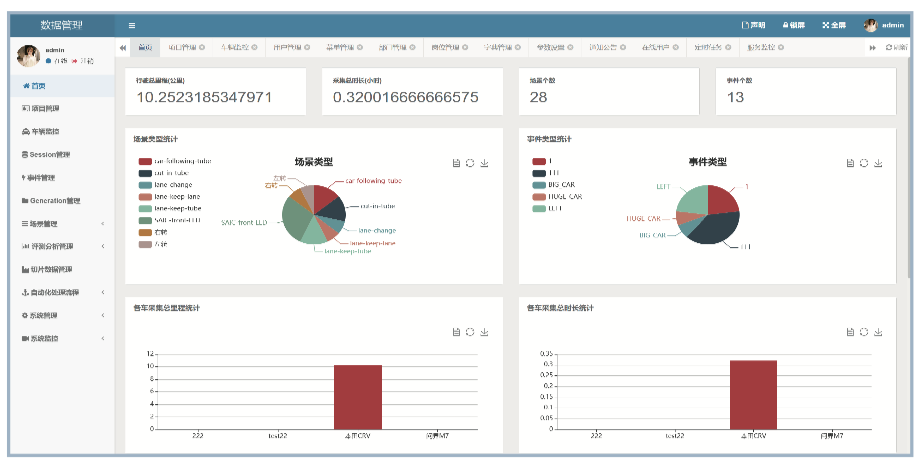The image size is (922, 468).
Task: Expand the 场景管理 sidebar submenu
Action: 62,223
